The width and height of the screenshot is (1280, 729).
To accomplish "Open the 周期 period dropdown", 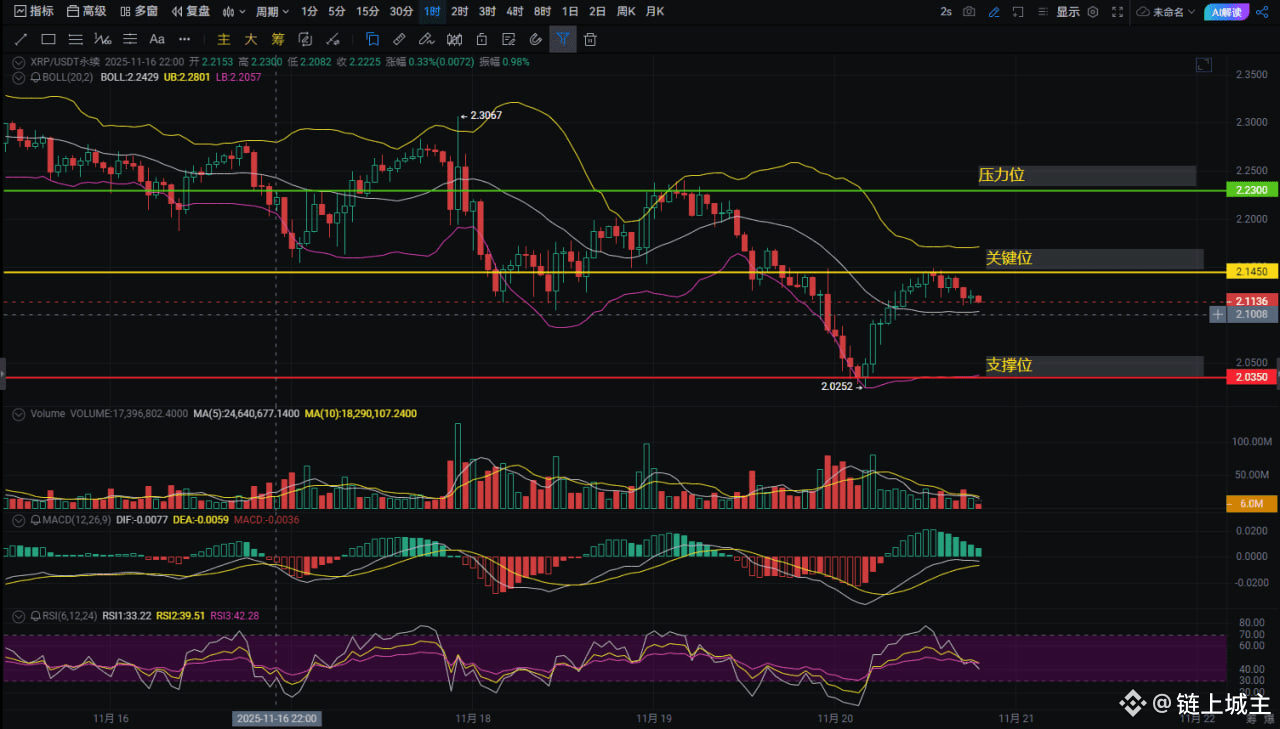I will [x=272, y=12].
